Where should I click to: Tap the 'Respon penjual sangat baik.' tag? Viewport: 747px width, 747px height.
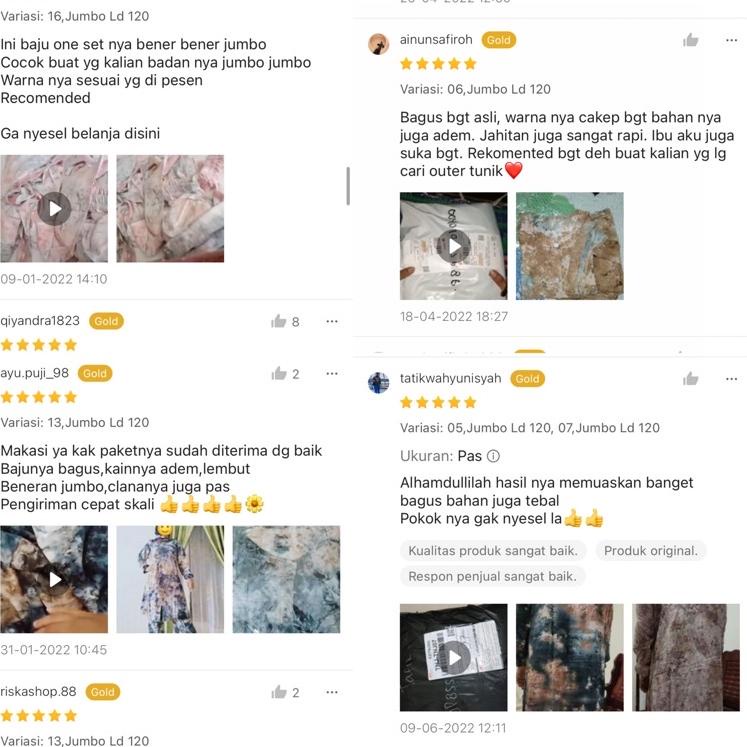point(493,576)
